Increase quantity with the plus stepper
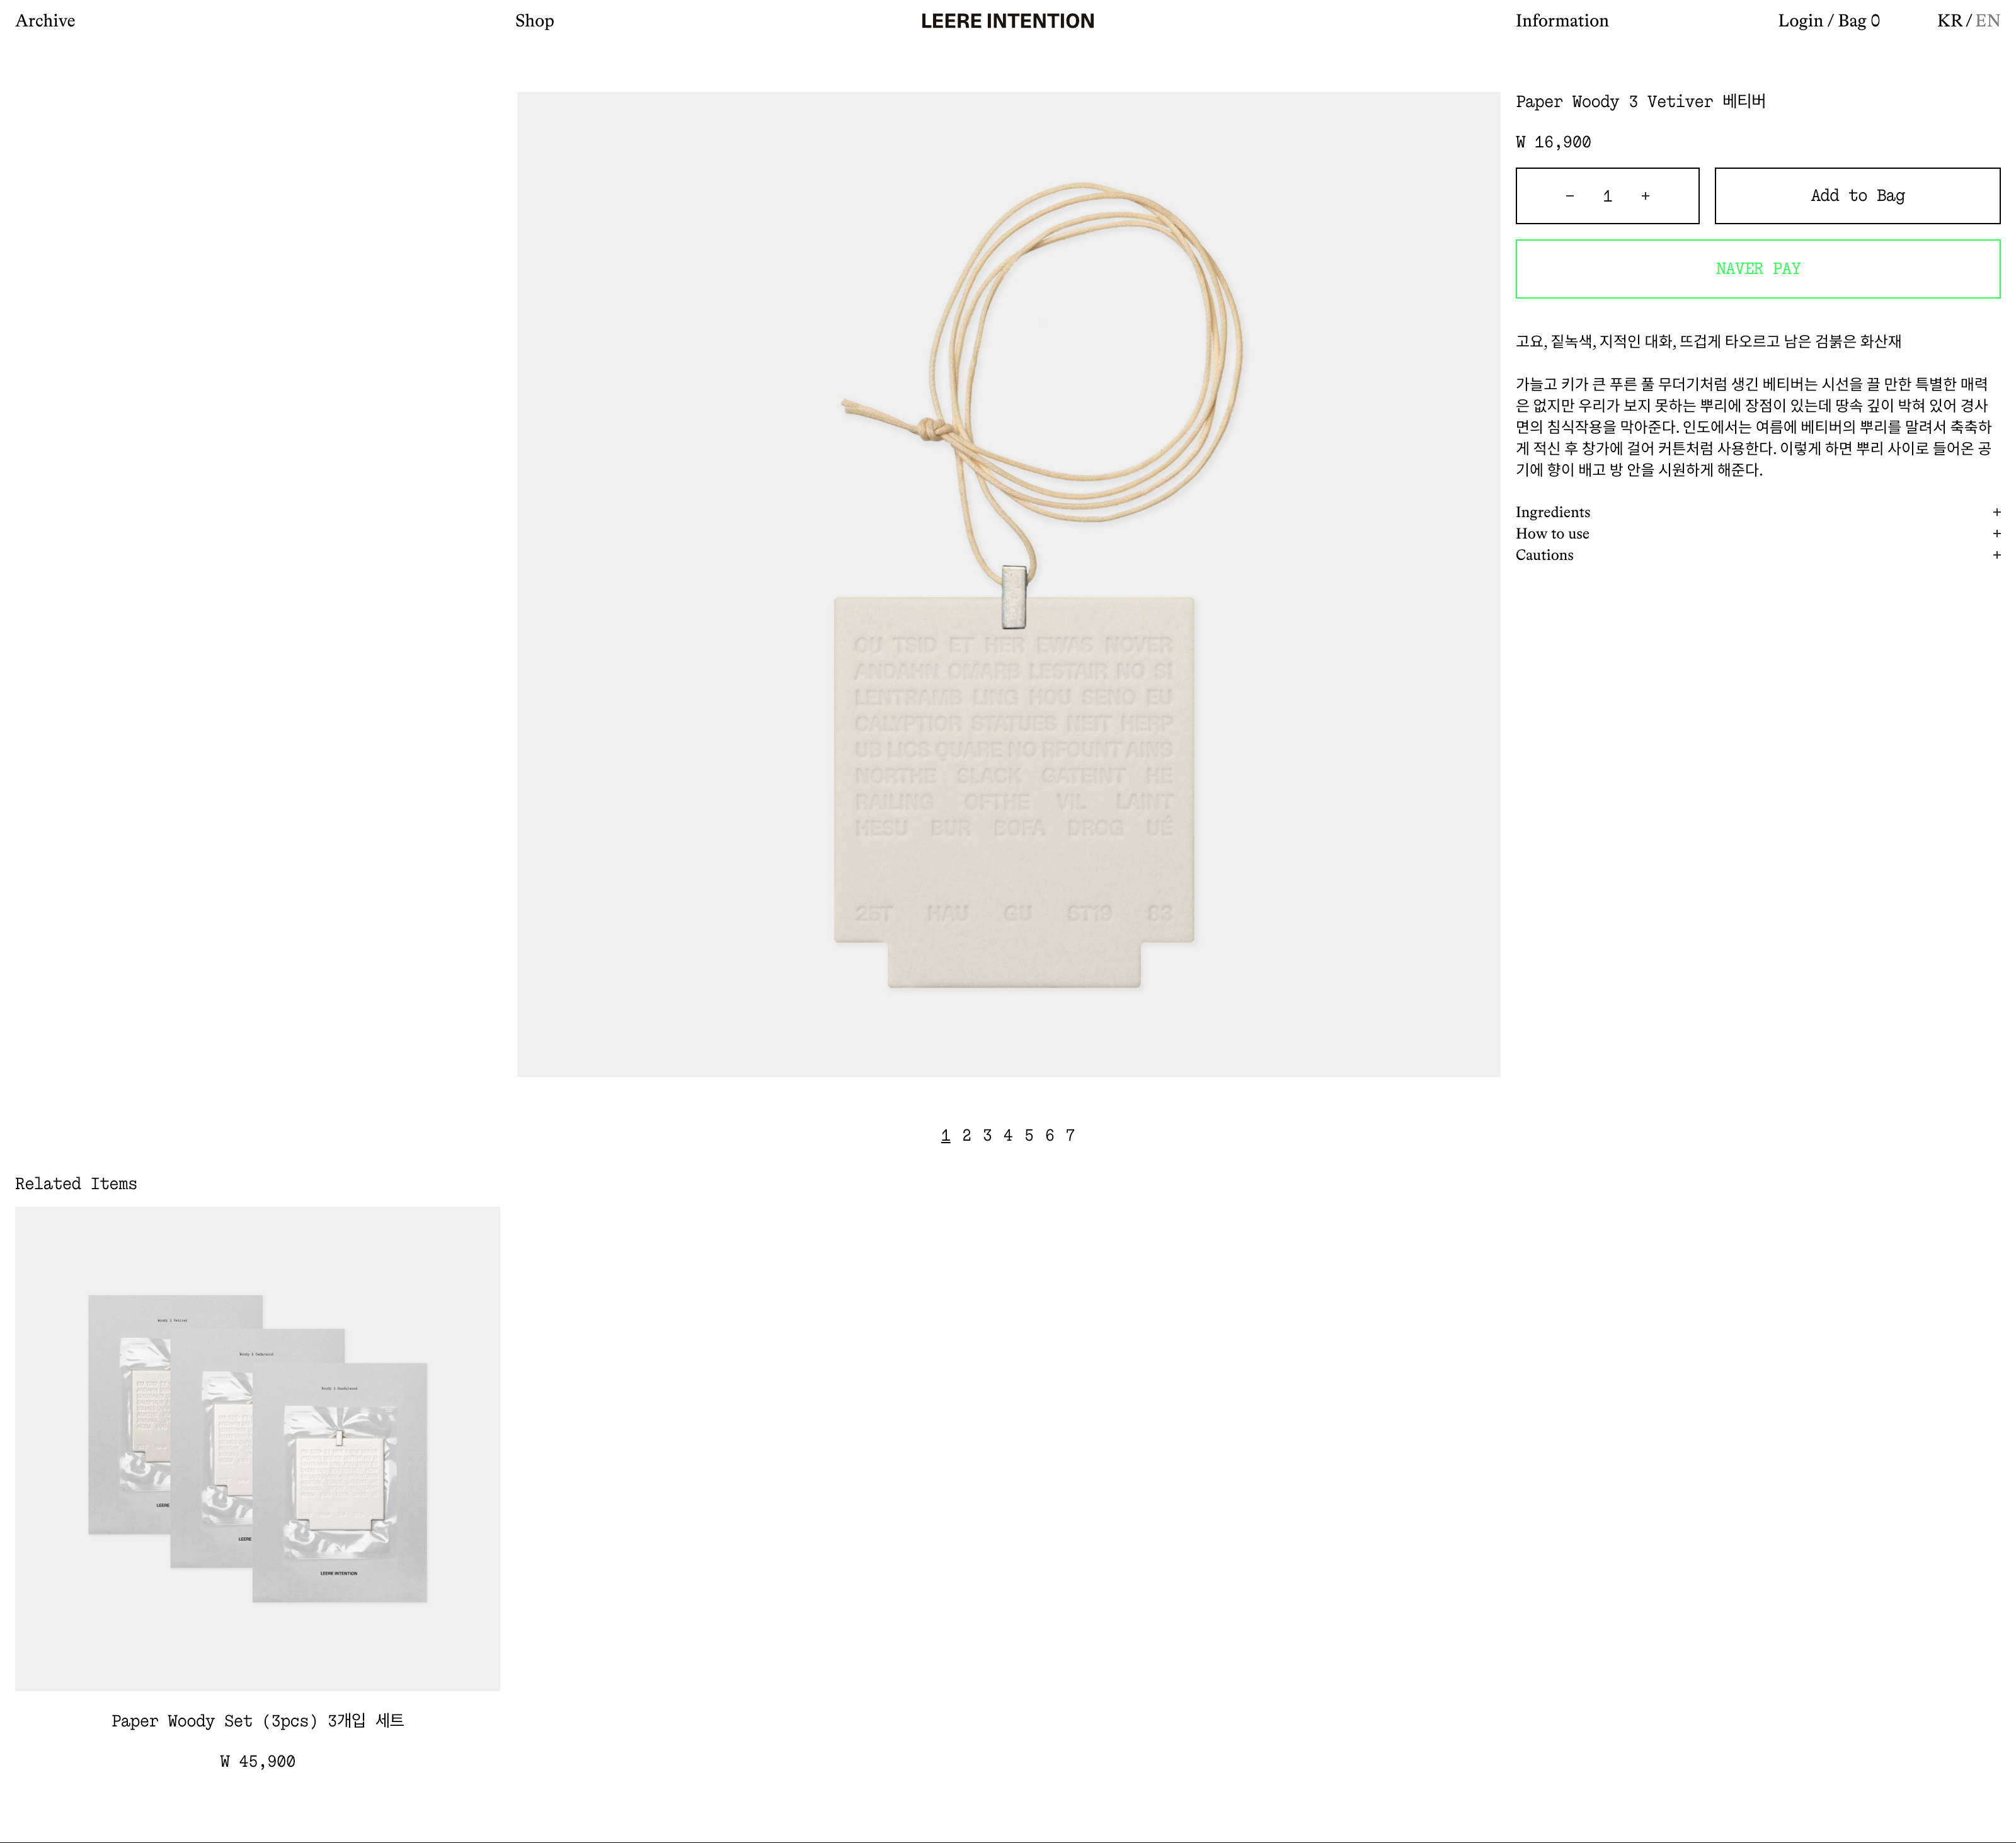 pyautogui.click(x=1645, y=196)
